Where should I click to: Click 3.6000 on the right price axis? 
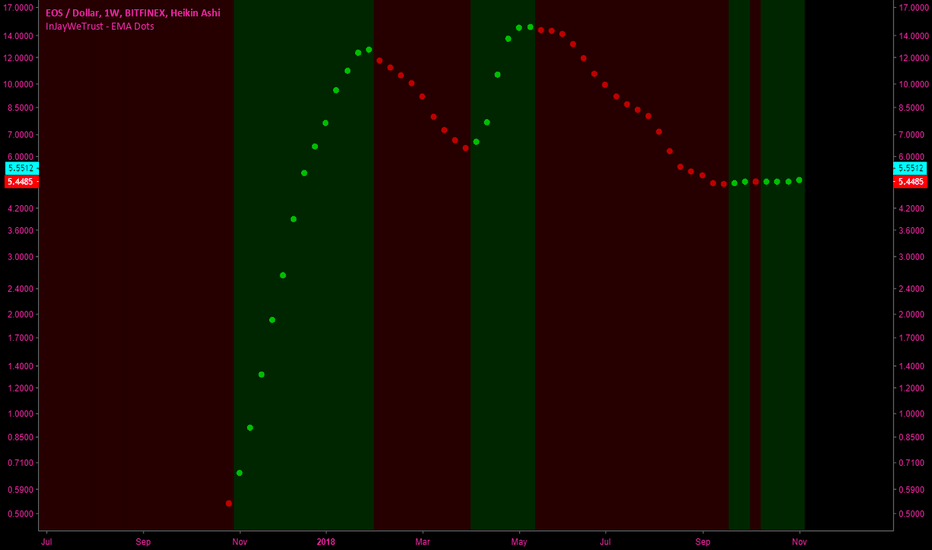point(912,230)
